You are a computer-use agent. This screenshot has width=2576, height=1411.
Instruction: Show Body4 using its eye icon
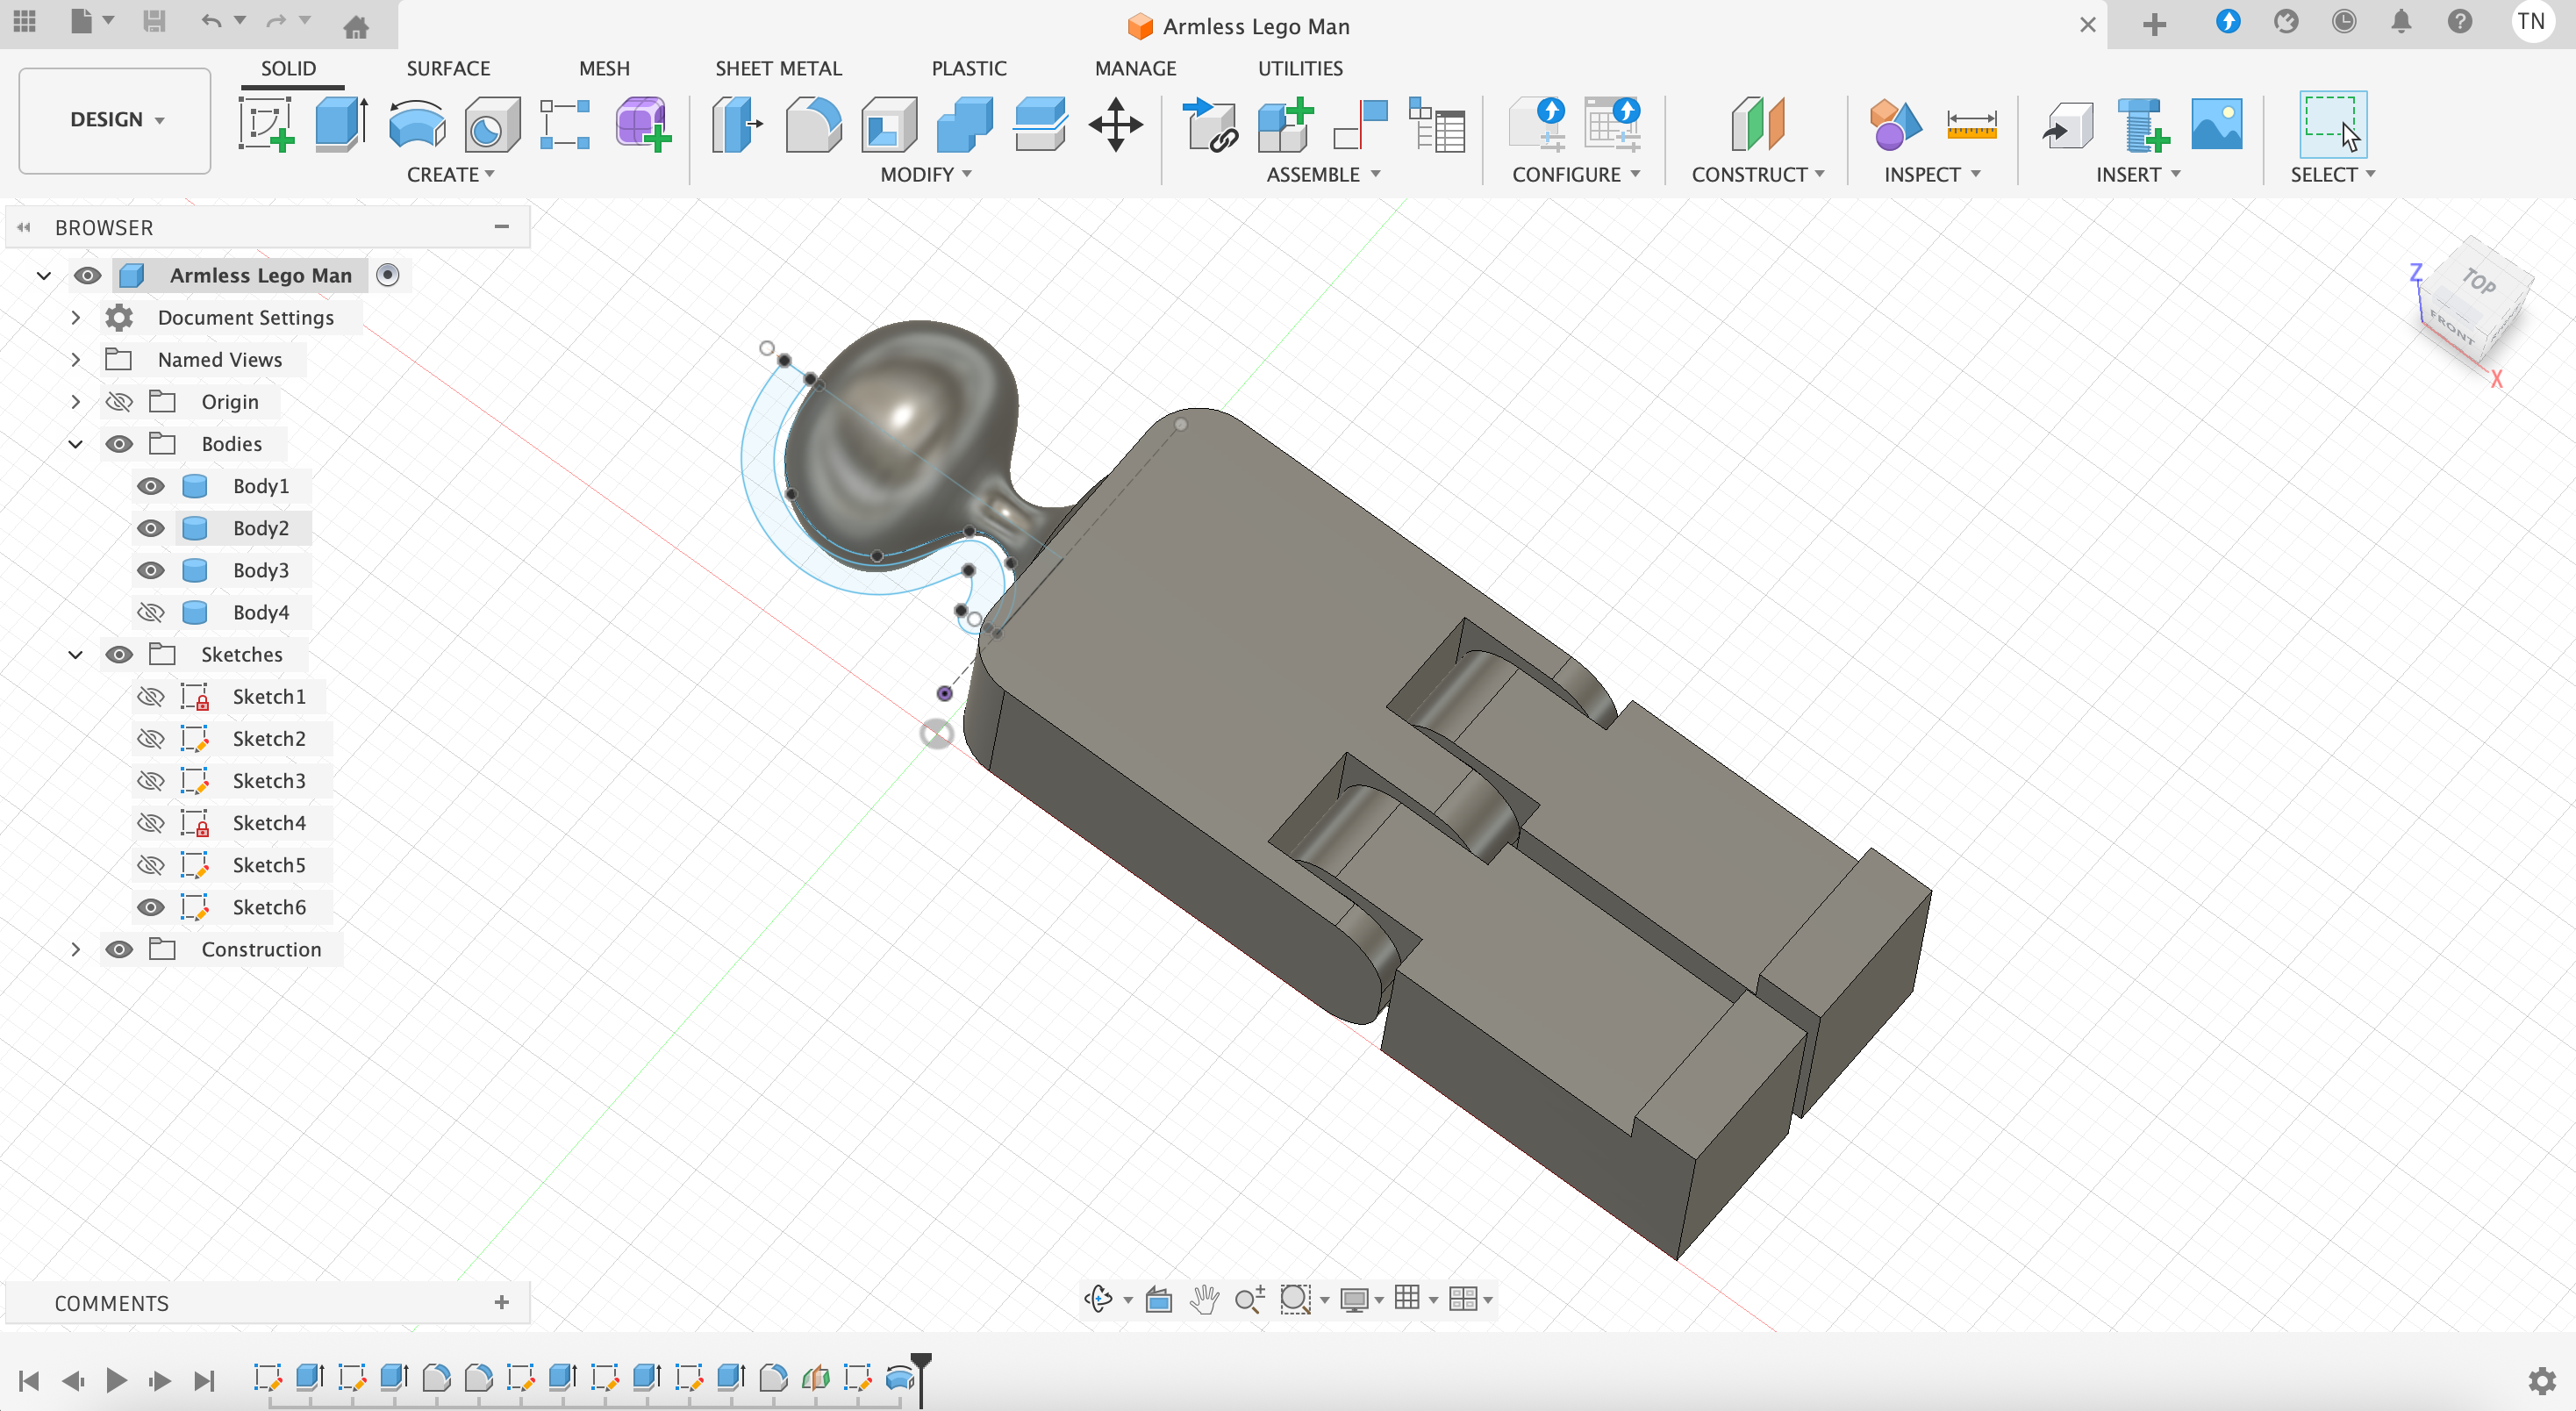pos(151,612)
